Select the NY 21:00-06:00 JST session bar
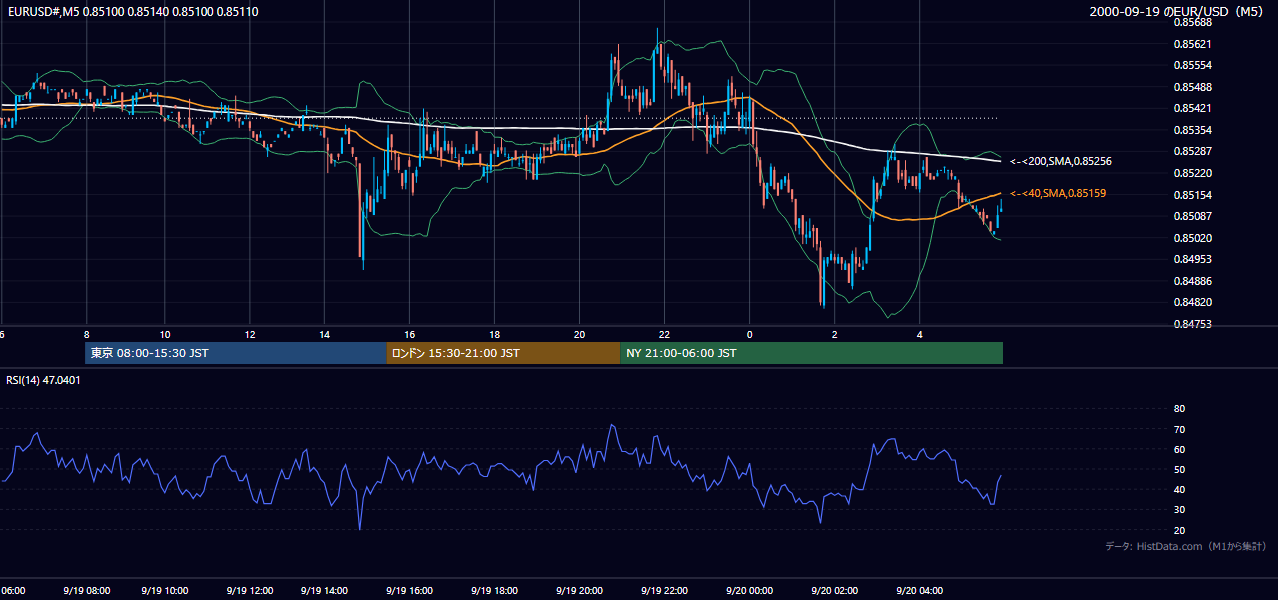The width and height of the screenshot is (1278, 600). 811,353
